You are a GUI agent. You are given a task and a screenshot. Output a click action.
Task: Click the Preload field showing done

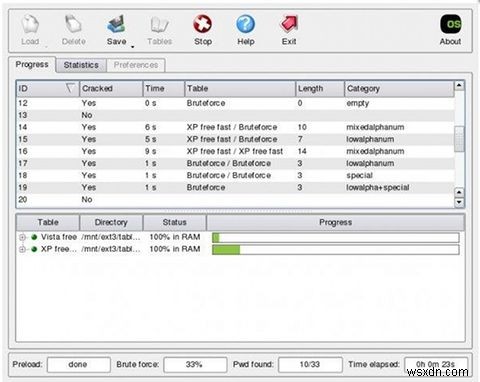coord(79,365)
